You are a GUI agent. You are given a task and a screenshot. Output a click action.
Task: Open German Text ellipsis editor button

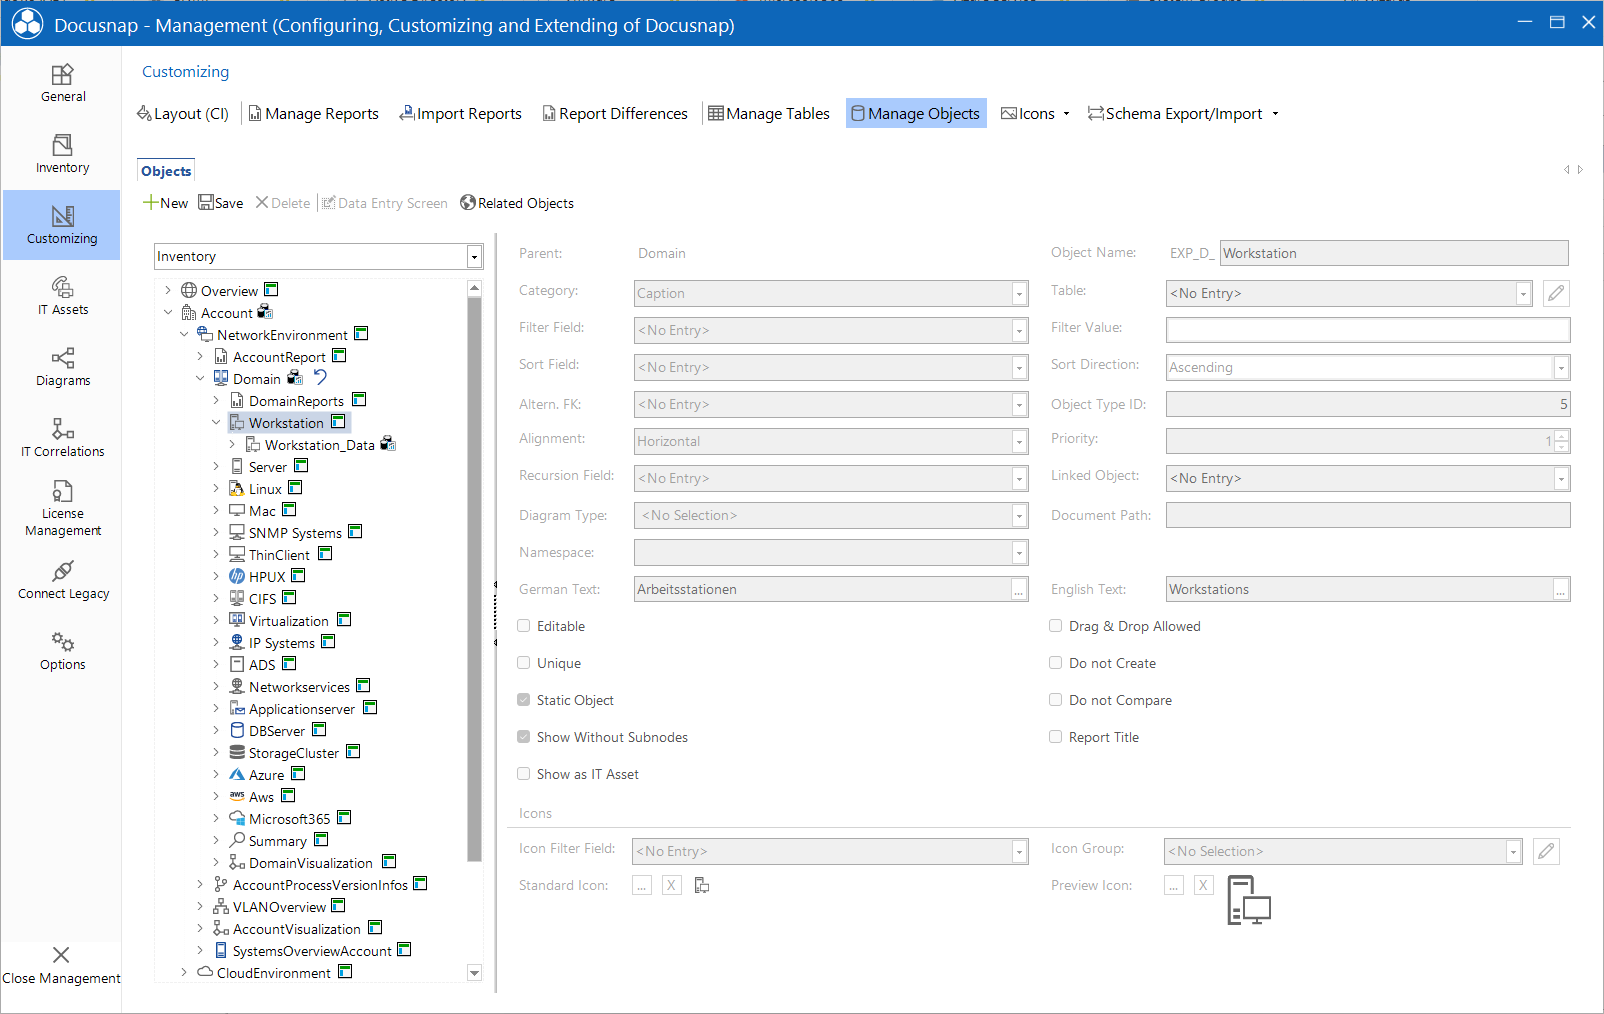click(x=1019, y=590)
